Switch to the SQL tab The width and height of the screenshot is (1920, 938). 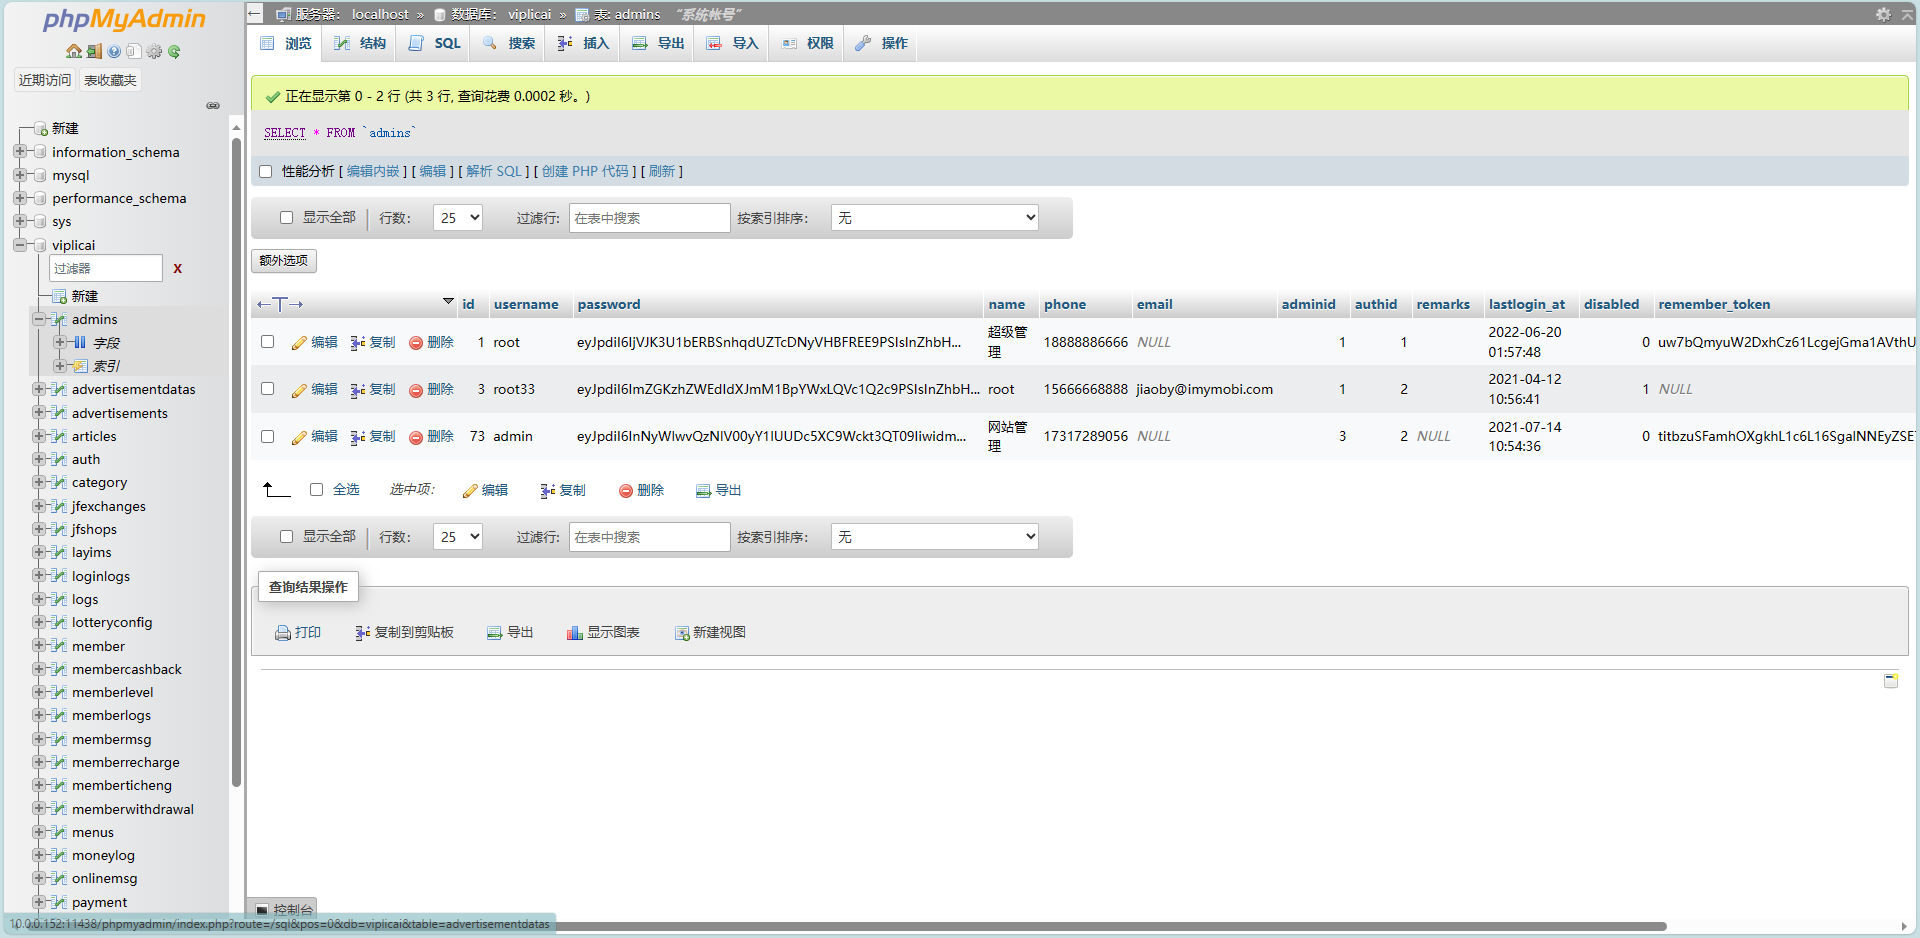click(436, 43)
